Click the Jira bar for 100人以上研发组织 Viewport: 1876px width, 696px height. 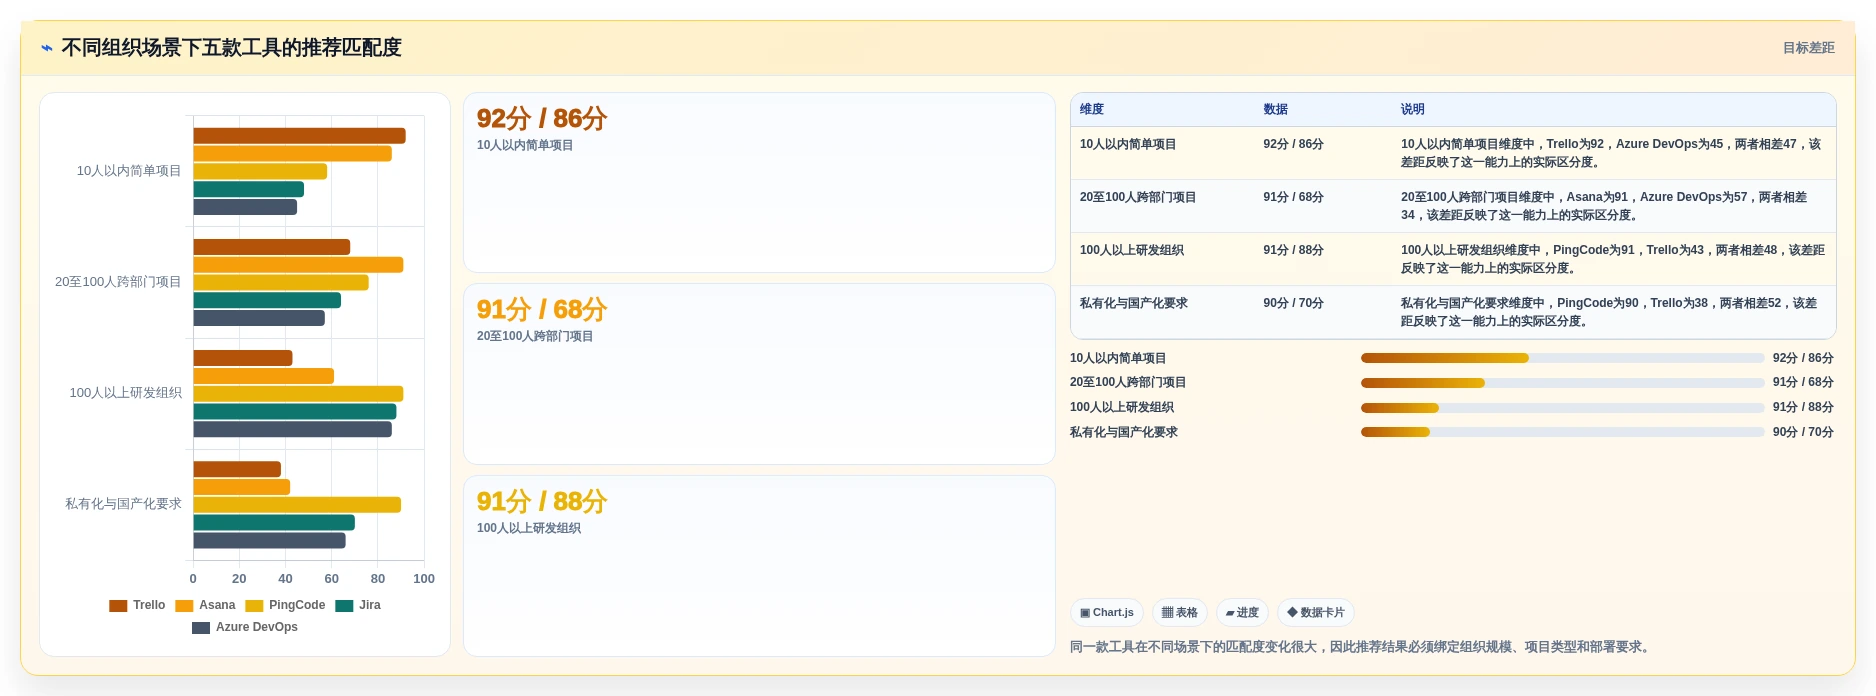click(295, 411)
